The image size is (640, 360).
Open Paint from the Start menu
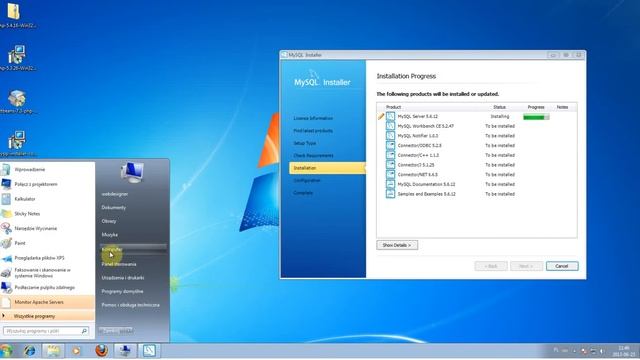coord(47,243)
